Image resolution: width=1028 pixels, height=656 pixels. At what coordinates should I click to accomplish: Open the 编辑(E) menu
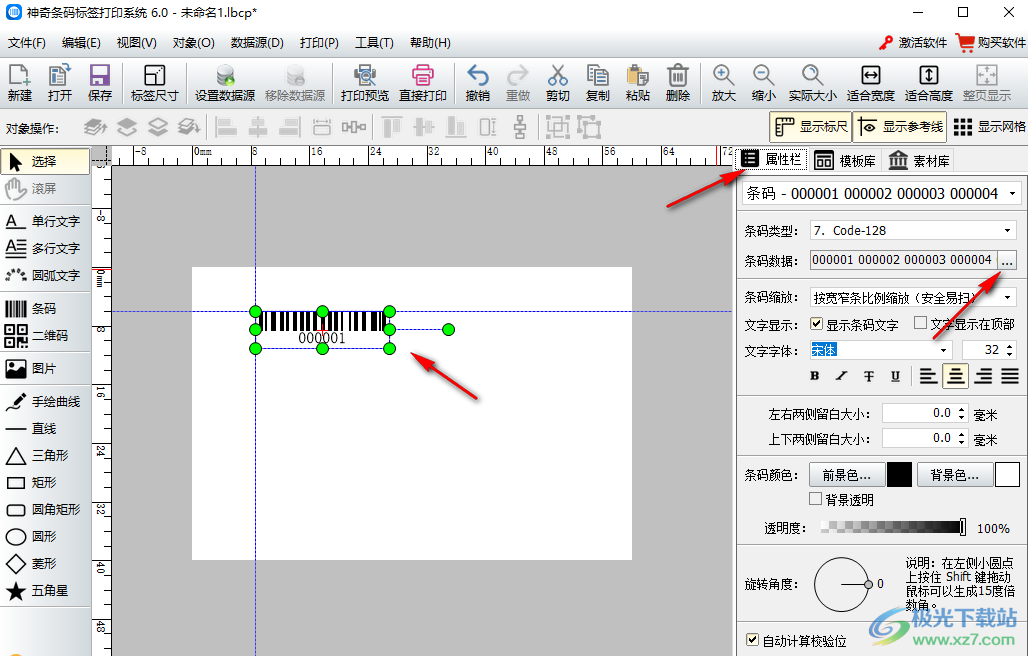tap(81, 43)
